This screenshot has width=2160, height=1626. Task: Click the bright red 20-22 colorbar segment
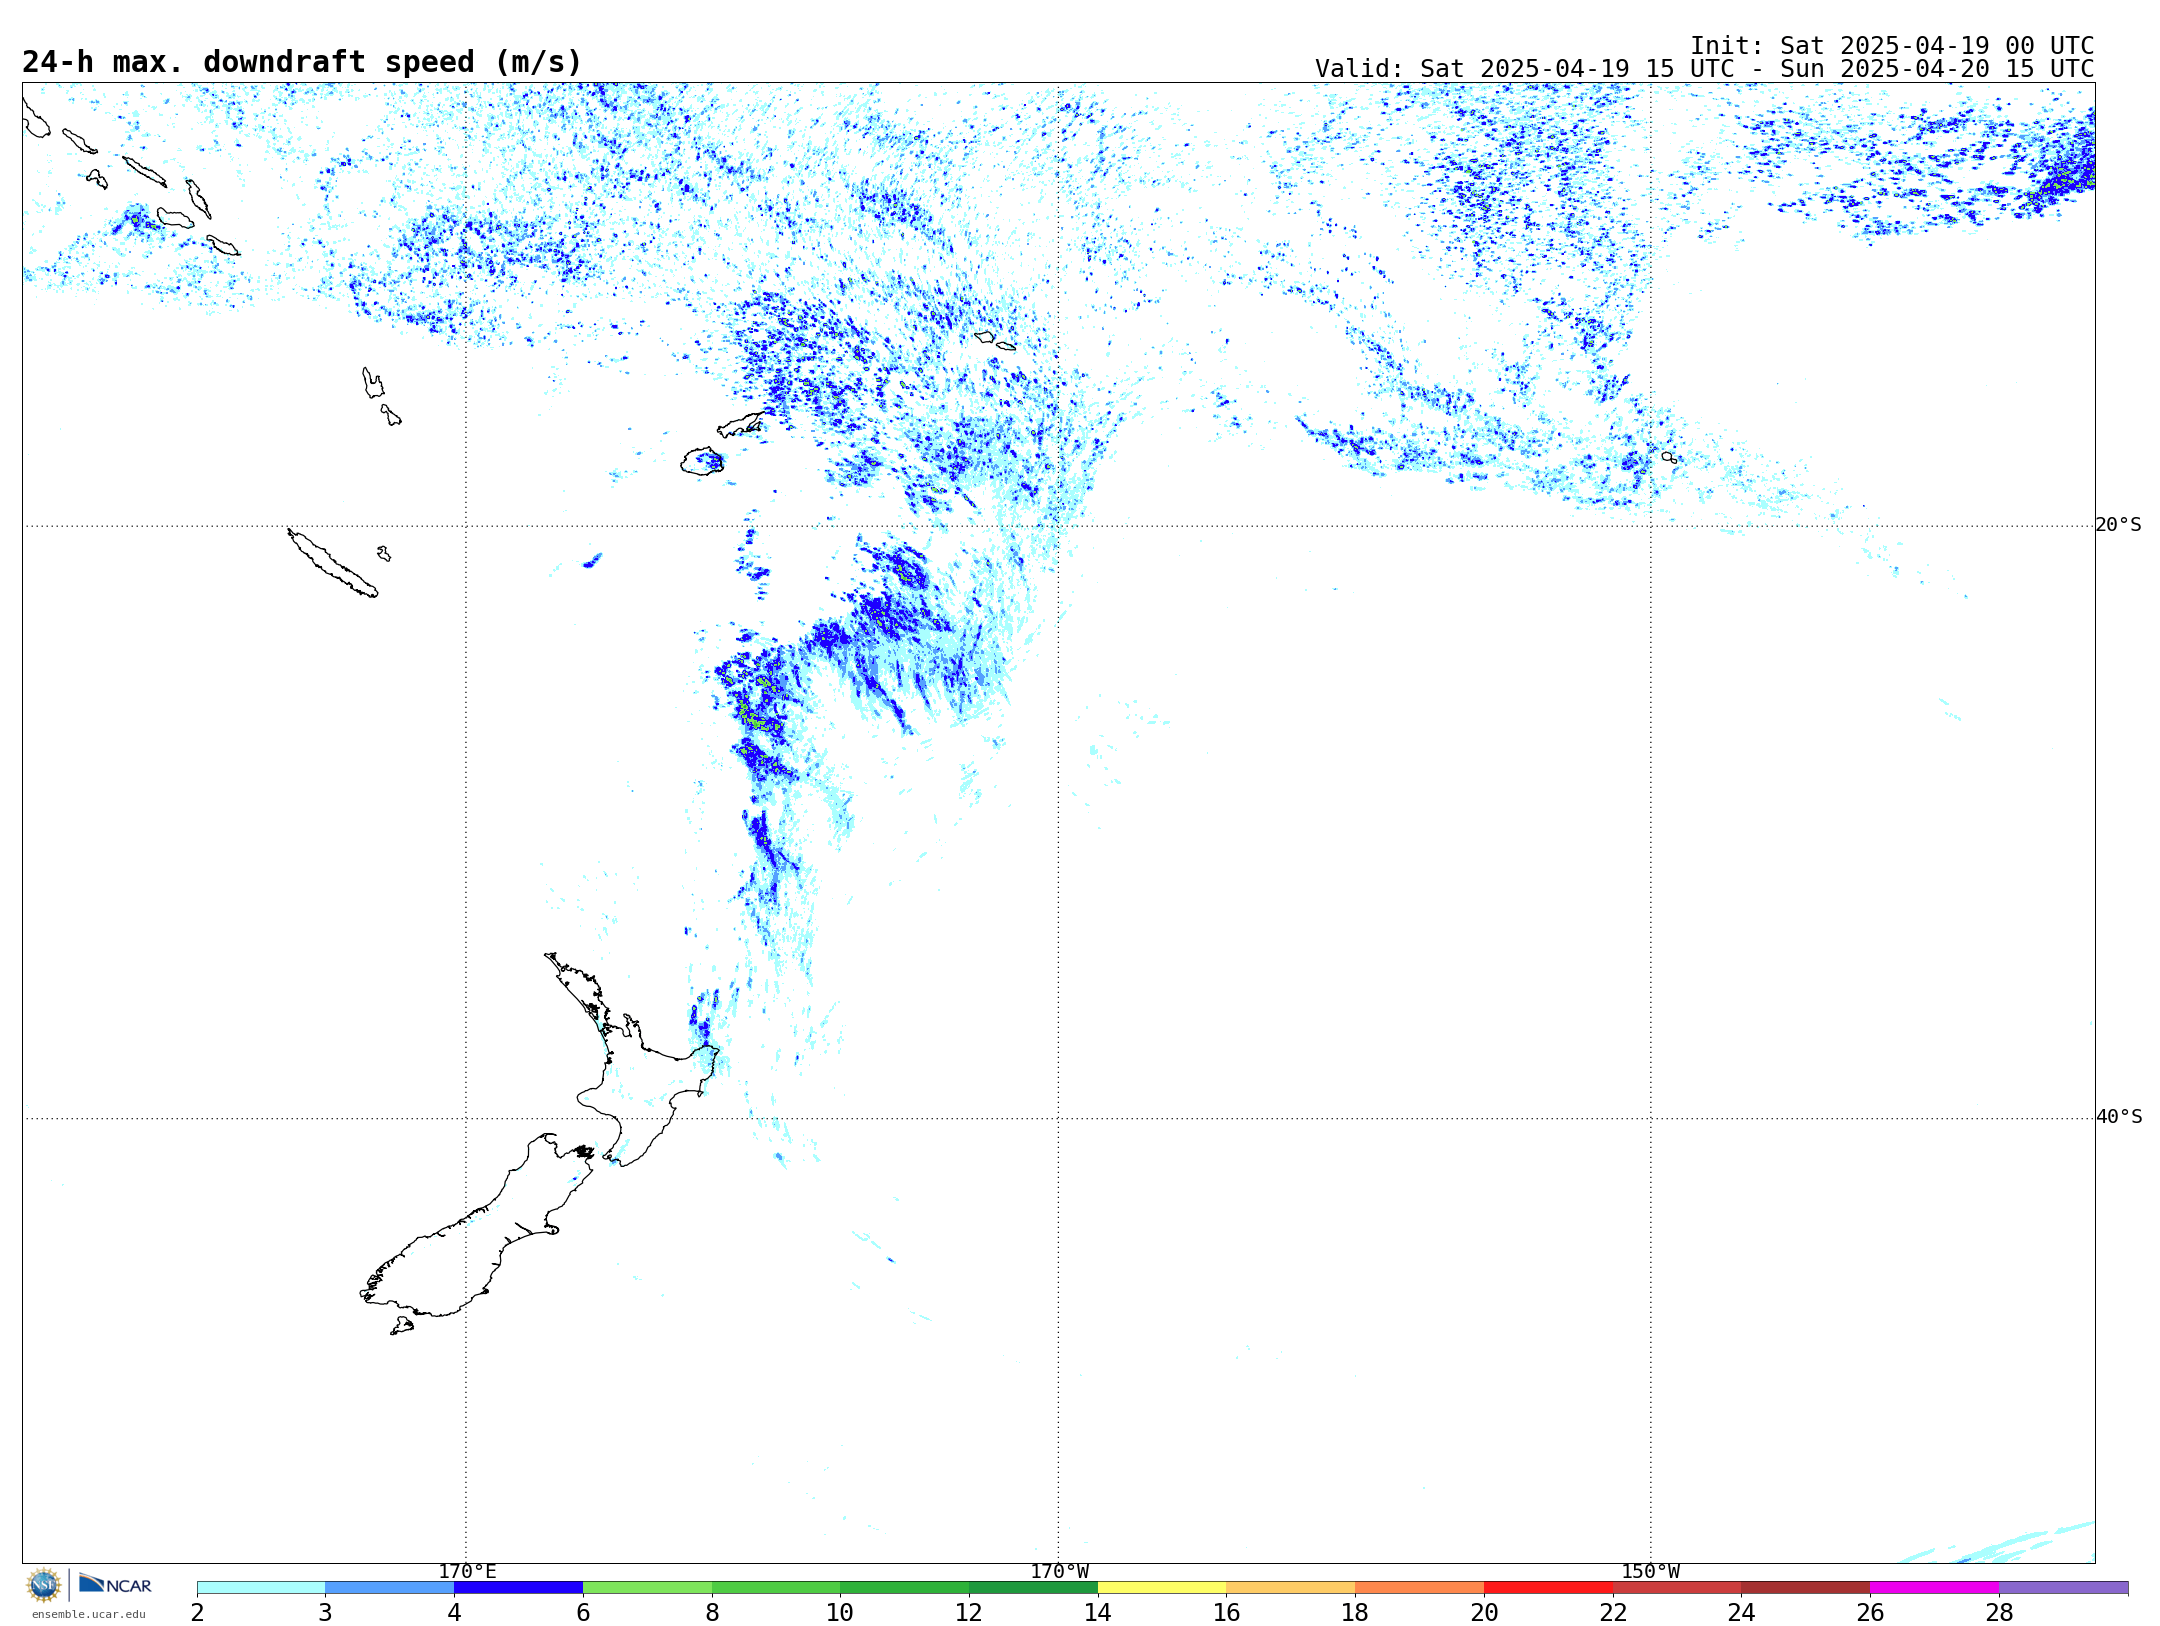click(1548, 1588)
